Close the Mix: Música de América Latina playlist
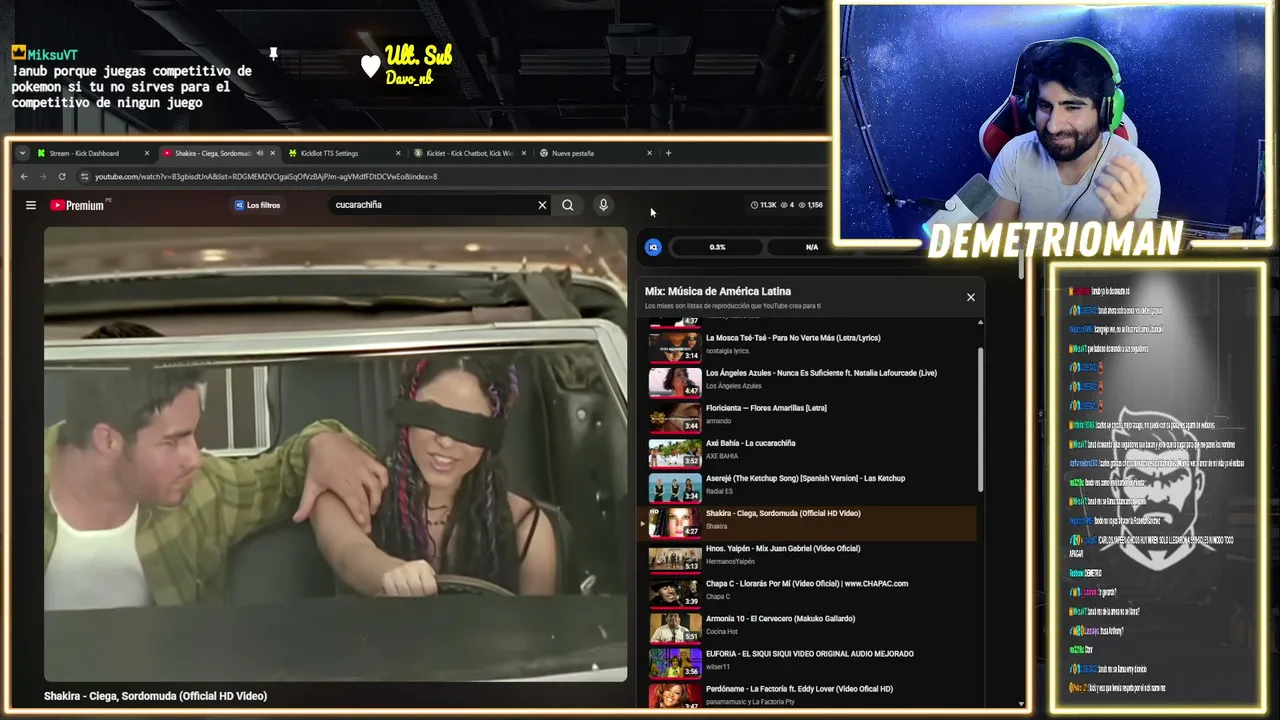This screenshot has width=1280, height=720. click(x=970, y=297)
